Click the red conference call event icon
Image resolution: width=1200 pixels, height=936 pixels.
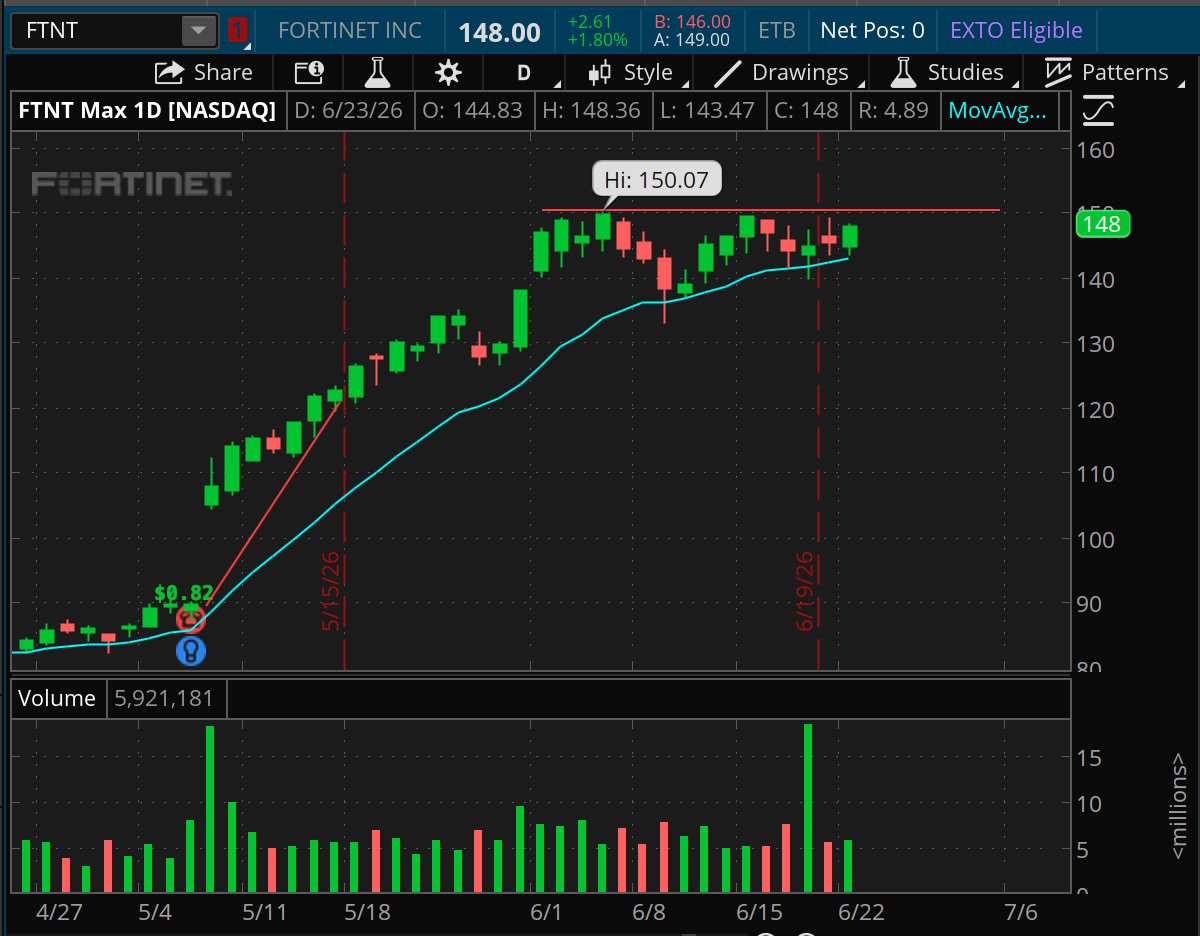pos(190,620)
